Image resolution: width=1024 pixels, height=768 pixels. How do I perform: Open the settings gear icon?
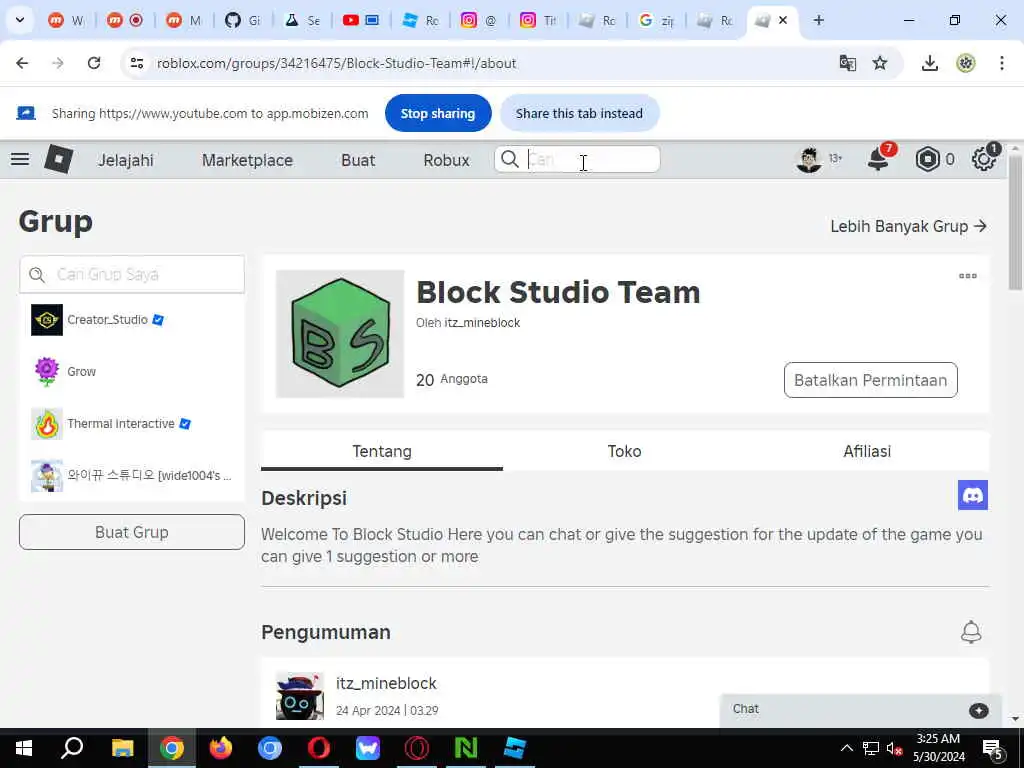coord(984,159)
